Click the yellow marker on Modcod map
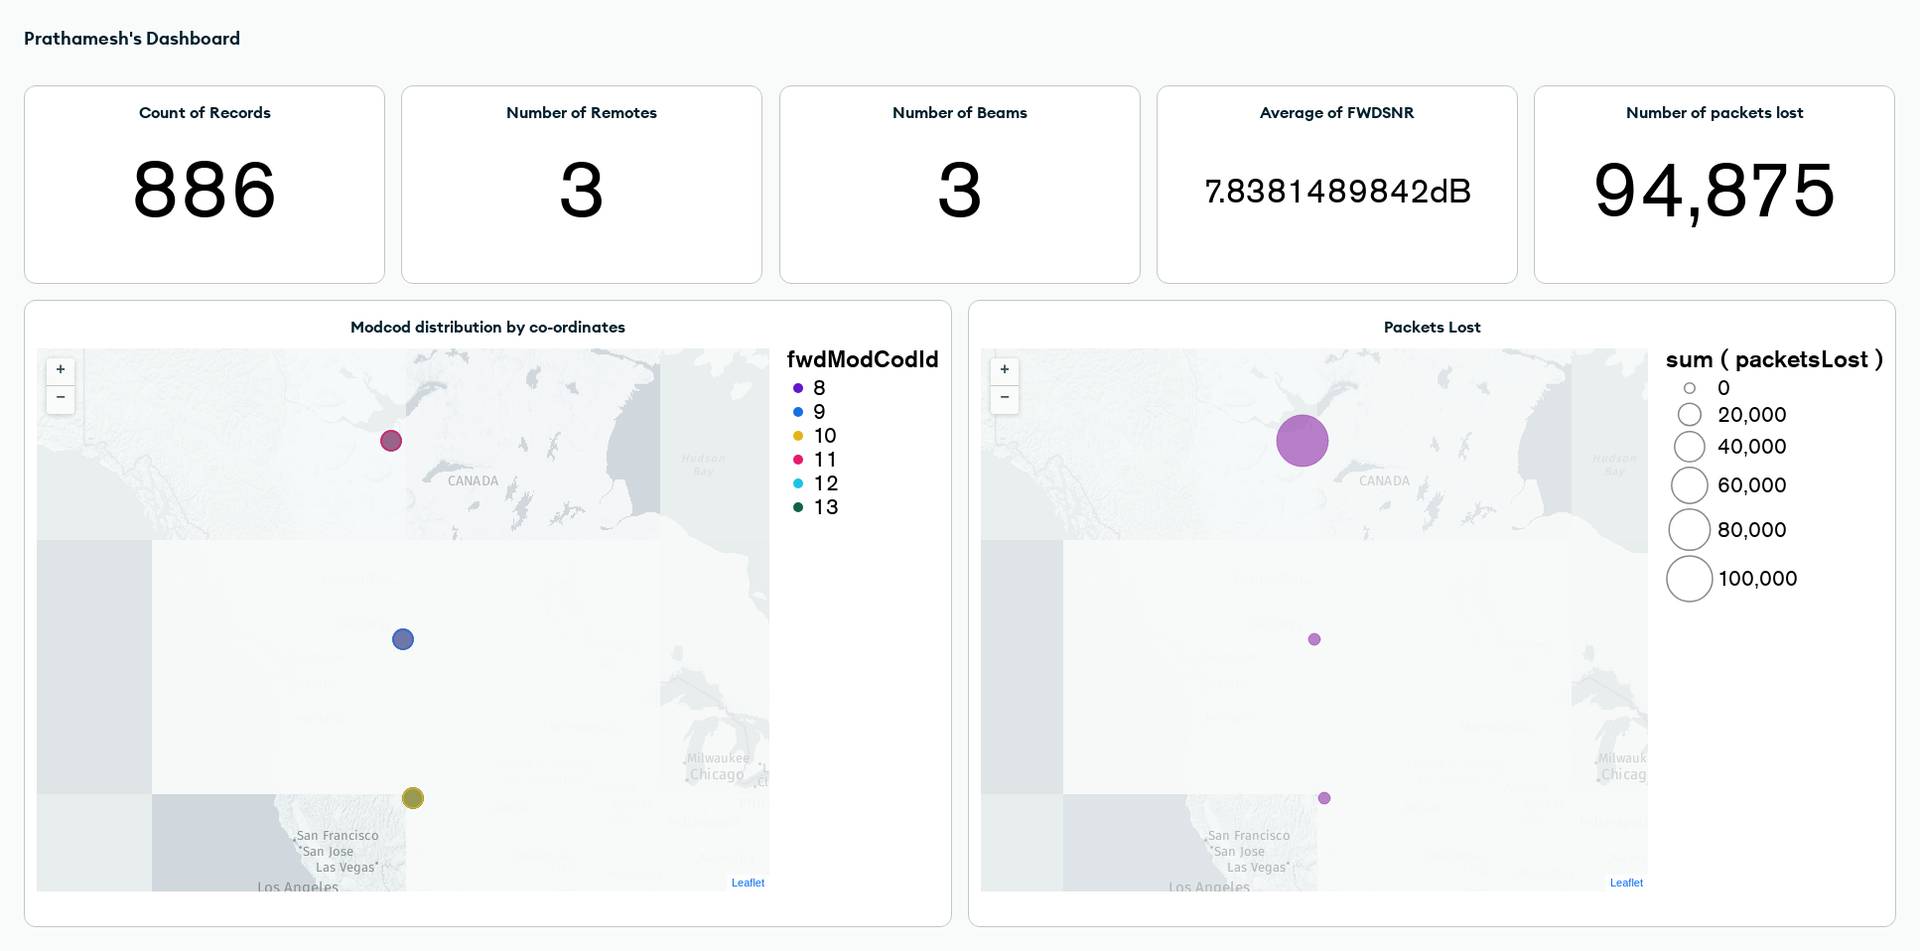This screenshot has width=1920, height=951. [x=413, y=798]
